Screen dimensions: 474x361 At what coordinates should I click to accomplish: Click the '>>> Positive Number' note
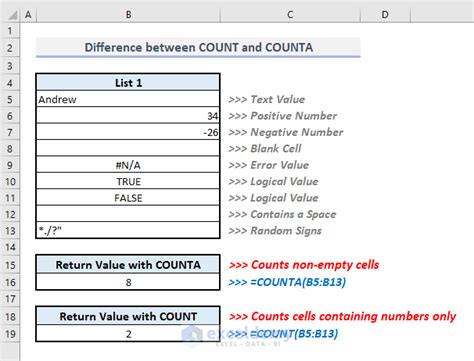(x=283, y=116)
